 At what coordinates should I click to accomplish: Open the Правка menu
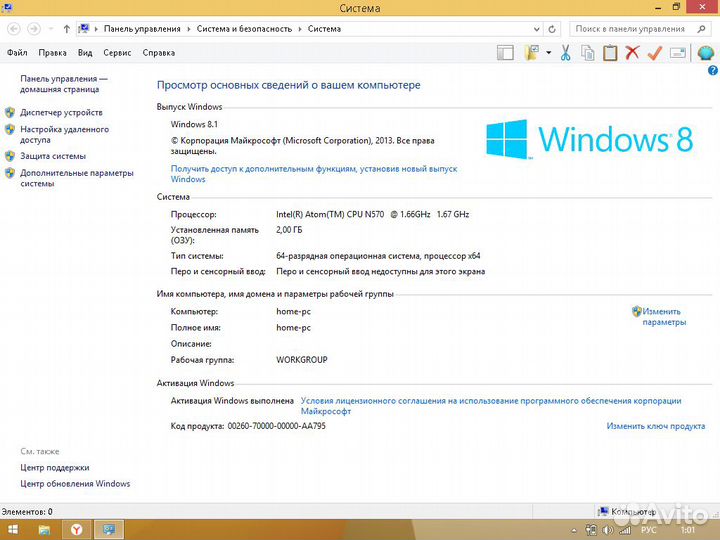tap(52, 53)
